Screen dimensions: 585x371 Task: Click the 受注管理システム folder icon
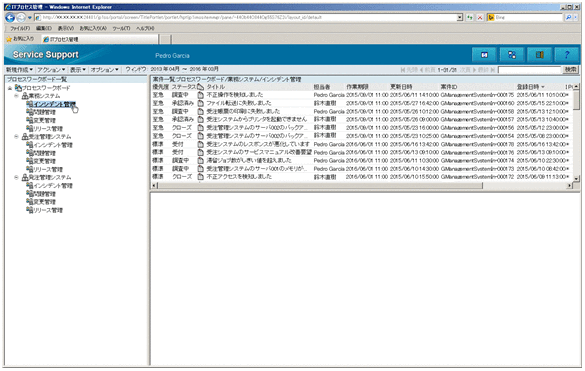coord(25,137)
